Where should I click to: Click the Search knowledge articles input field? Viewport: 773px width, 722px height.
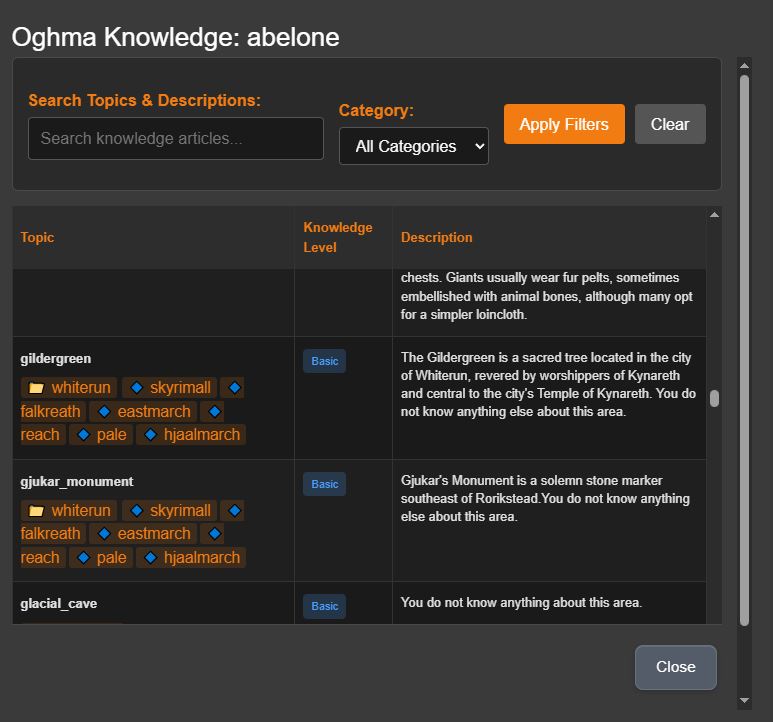coord(176,138)
